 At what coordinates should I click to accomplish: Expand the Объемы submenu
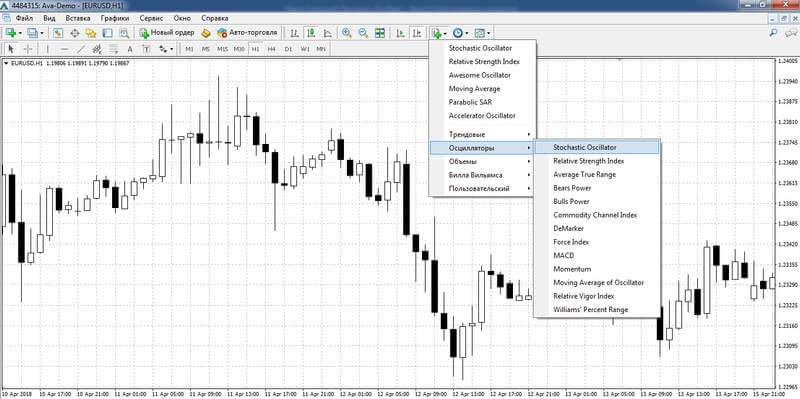click(483, 161)
